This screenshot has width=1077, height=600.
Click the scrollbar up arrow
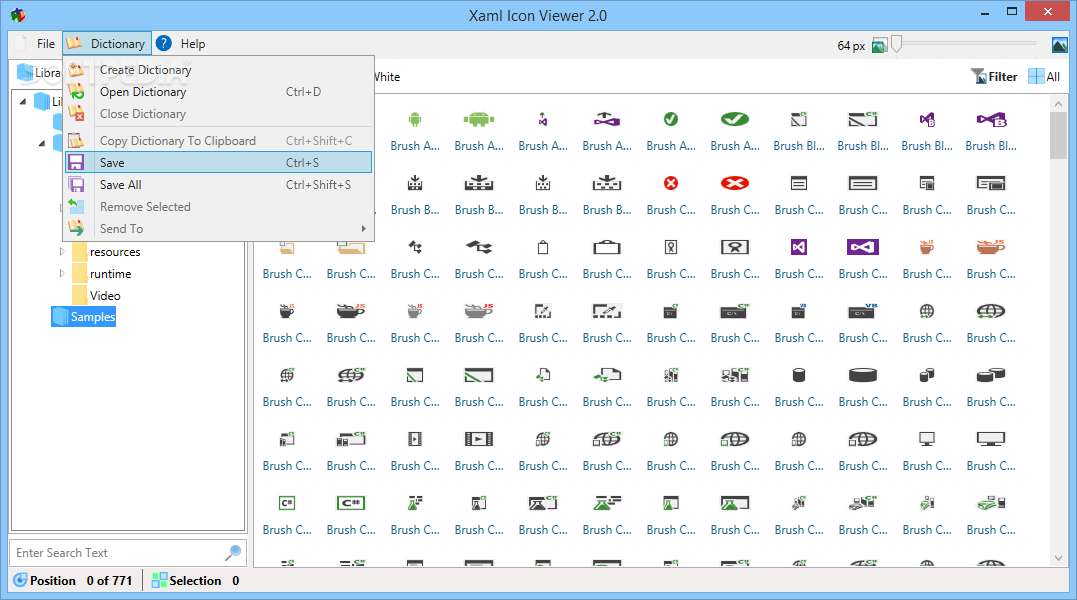[1058, 104]
